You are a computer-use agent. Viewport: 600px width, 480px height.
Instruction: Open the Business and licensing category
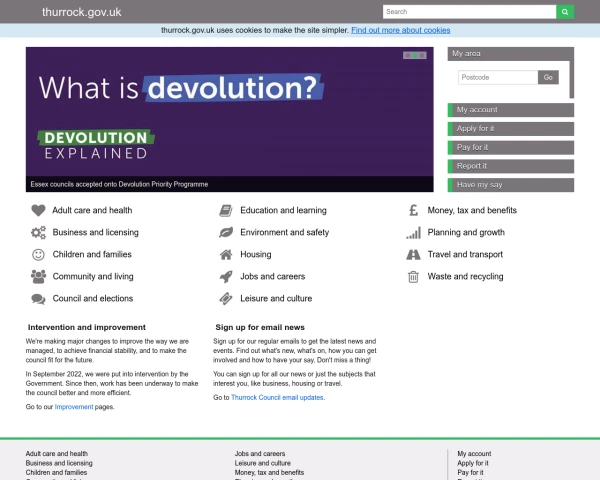click(96, 232)
